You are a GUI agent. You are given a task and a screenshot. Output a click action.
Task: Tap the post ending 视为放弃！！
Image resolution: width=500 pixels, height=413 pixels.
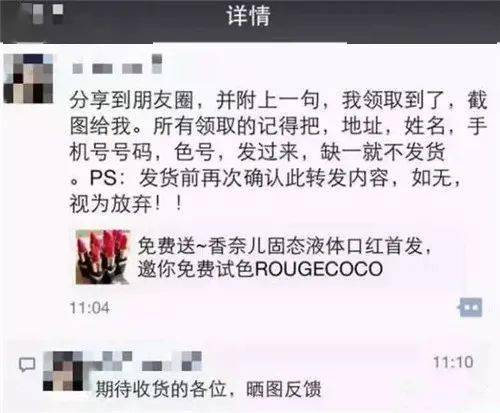126,204
